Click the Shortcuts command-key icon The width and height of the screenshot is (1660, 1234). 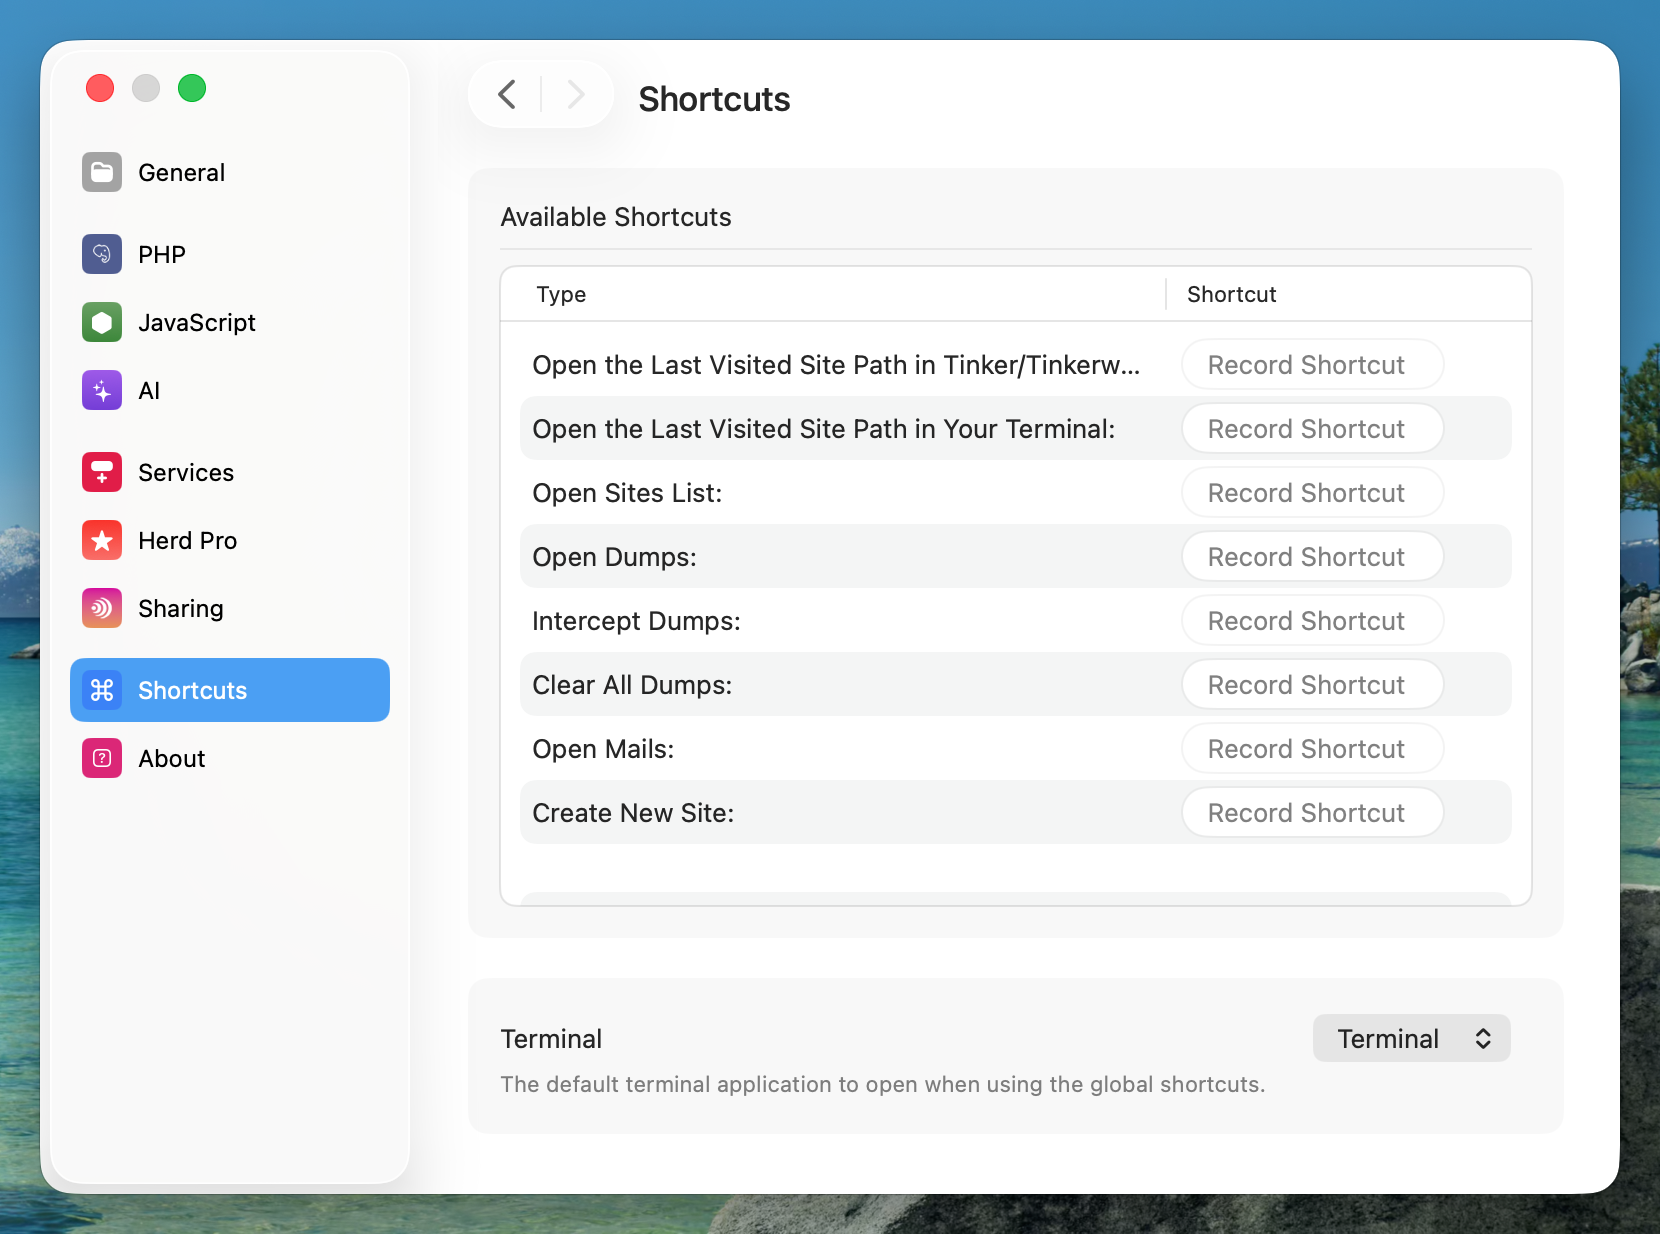pyautogui.click(x=102, y=690)
